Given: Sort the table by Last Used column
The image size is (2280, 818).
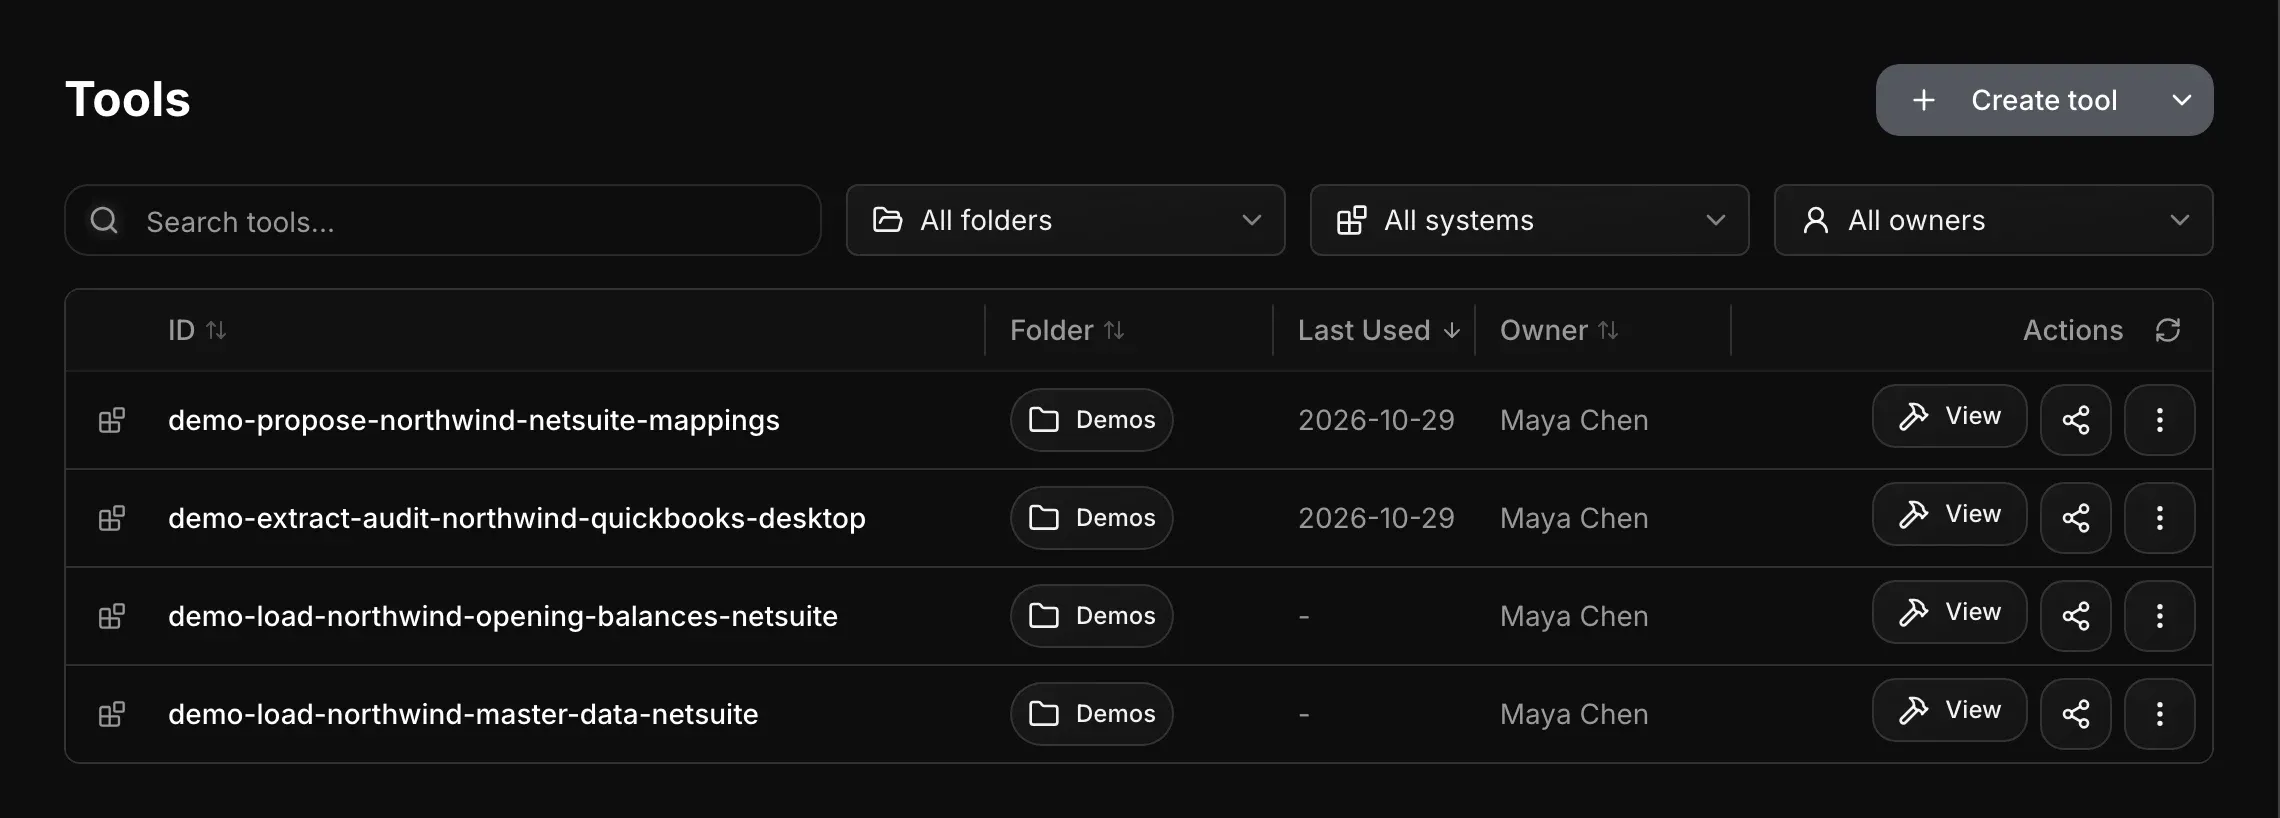Looking at the screenshot, I should click(1379, 330).
